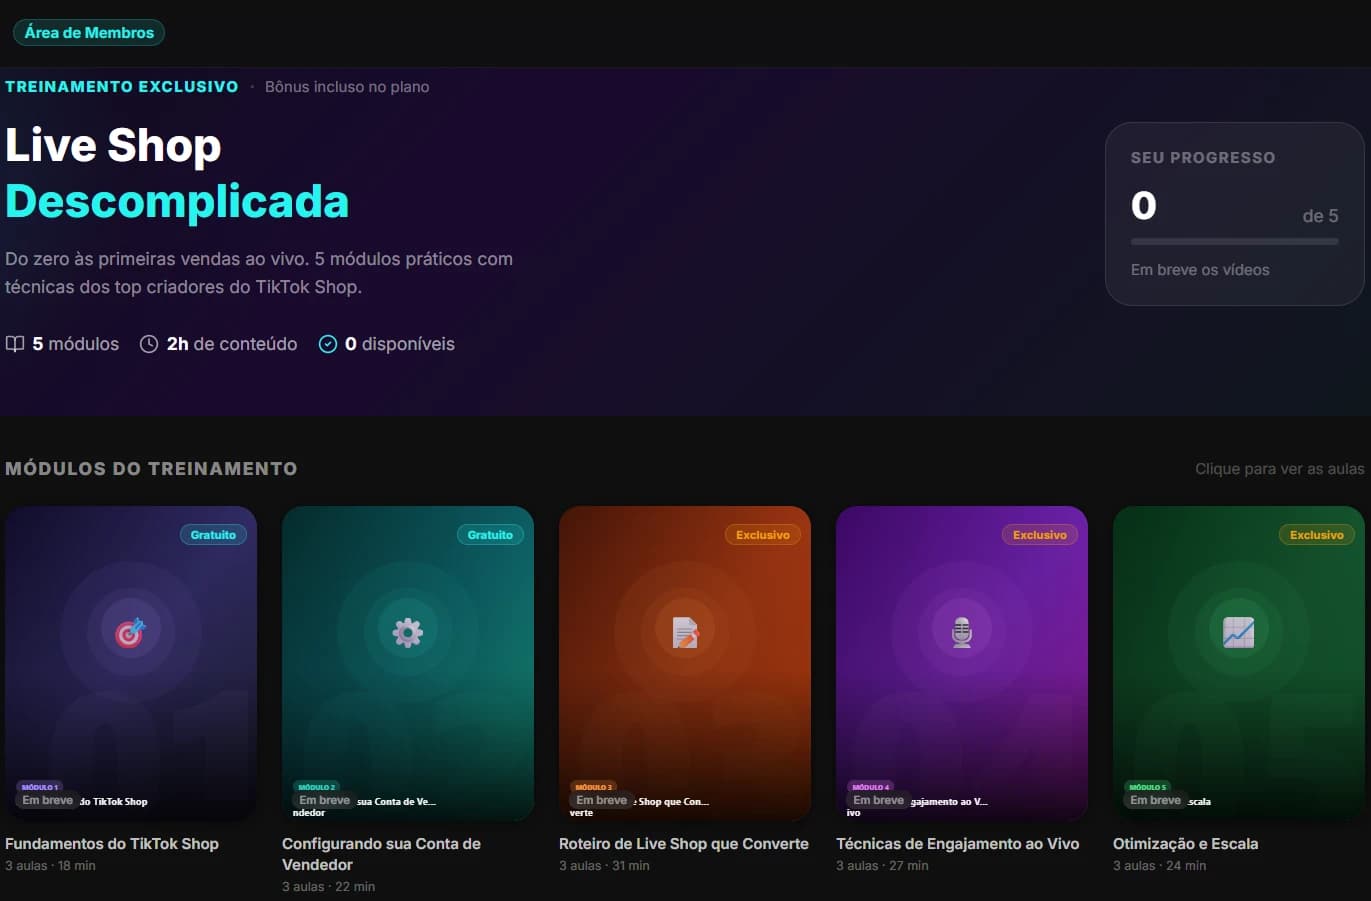The image size is (1371, 901).
Task: Click the Módulo 4 label on purple card
Action: [871, 787]
